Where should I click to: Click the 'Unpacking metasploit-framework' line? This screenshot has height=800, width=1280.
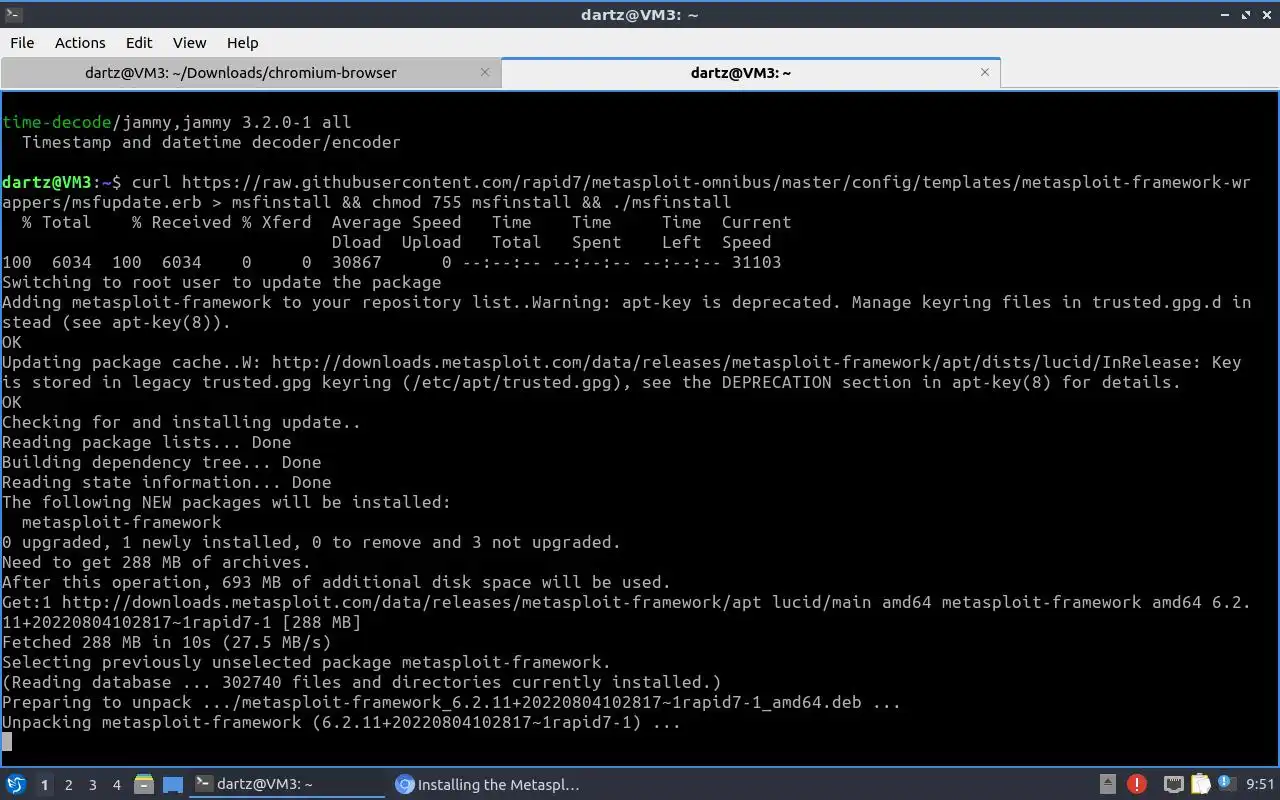pos(341,722)
